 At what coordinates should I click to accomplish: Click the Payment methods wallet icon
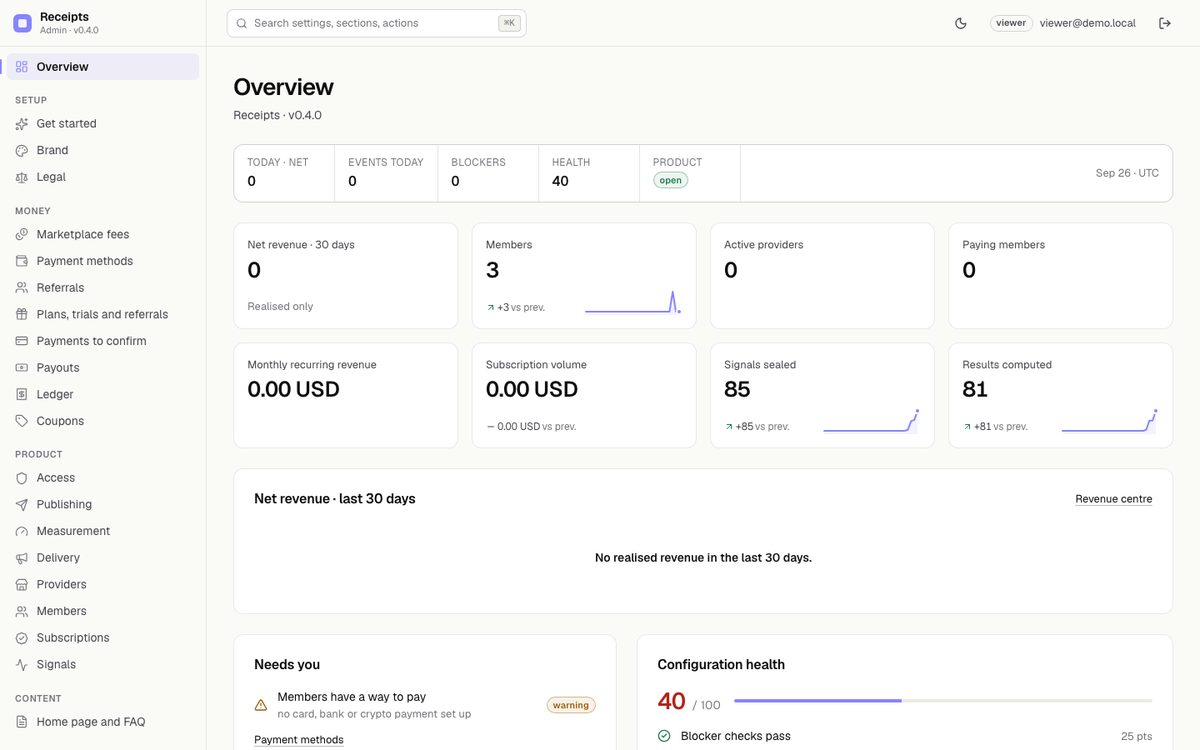click(x=22, y=261)
